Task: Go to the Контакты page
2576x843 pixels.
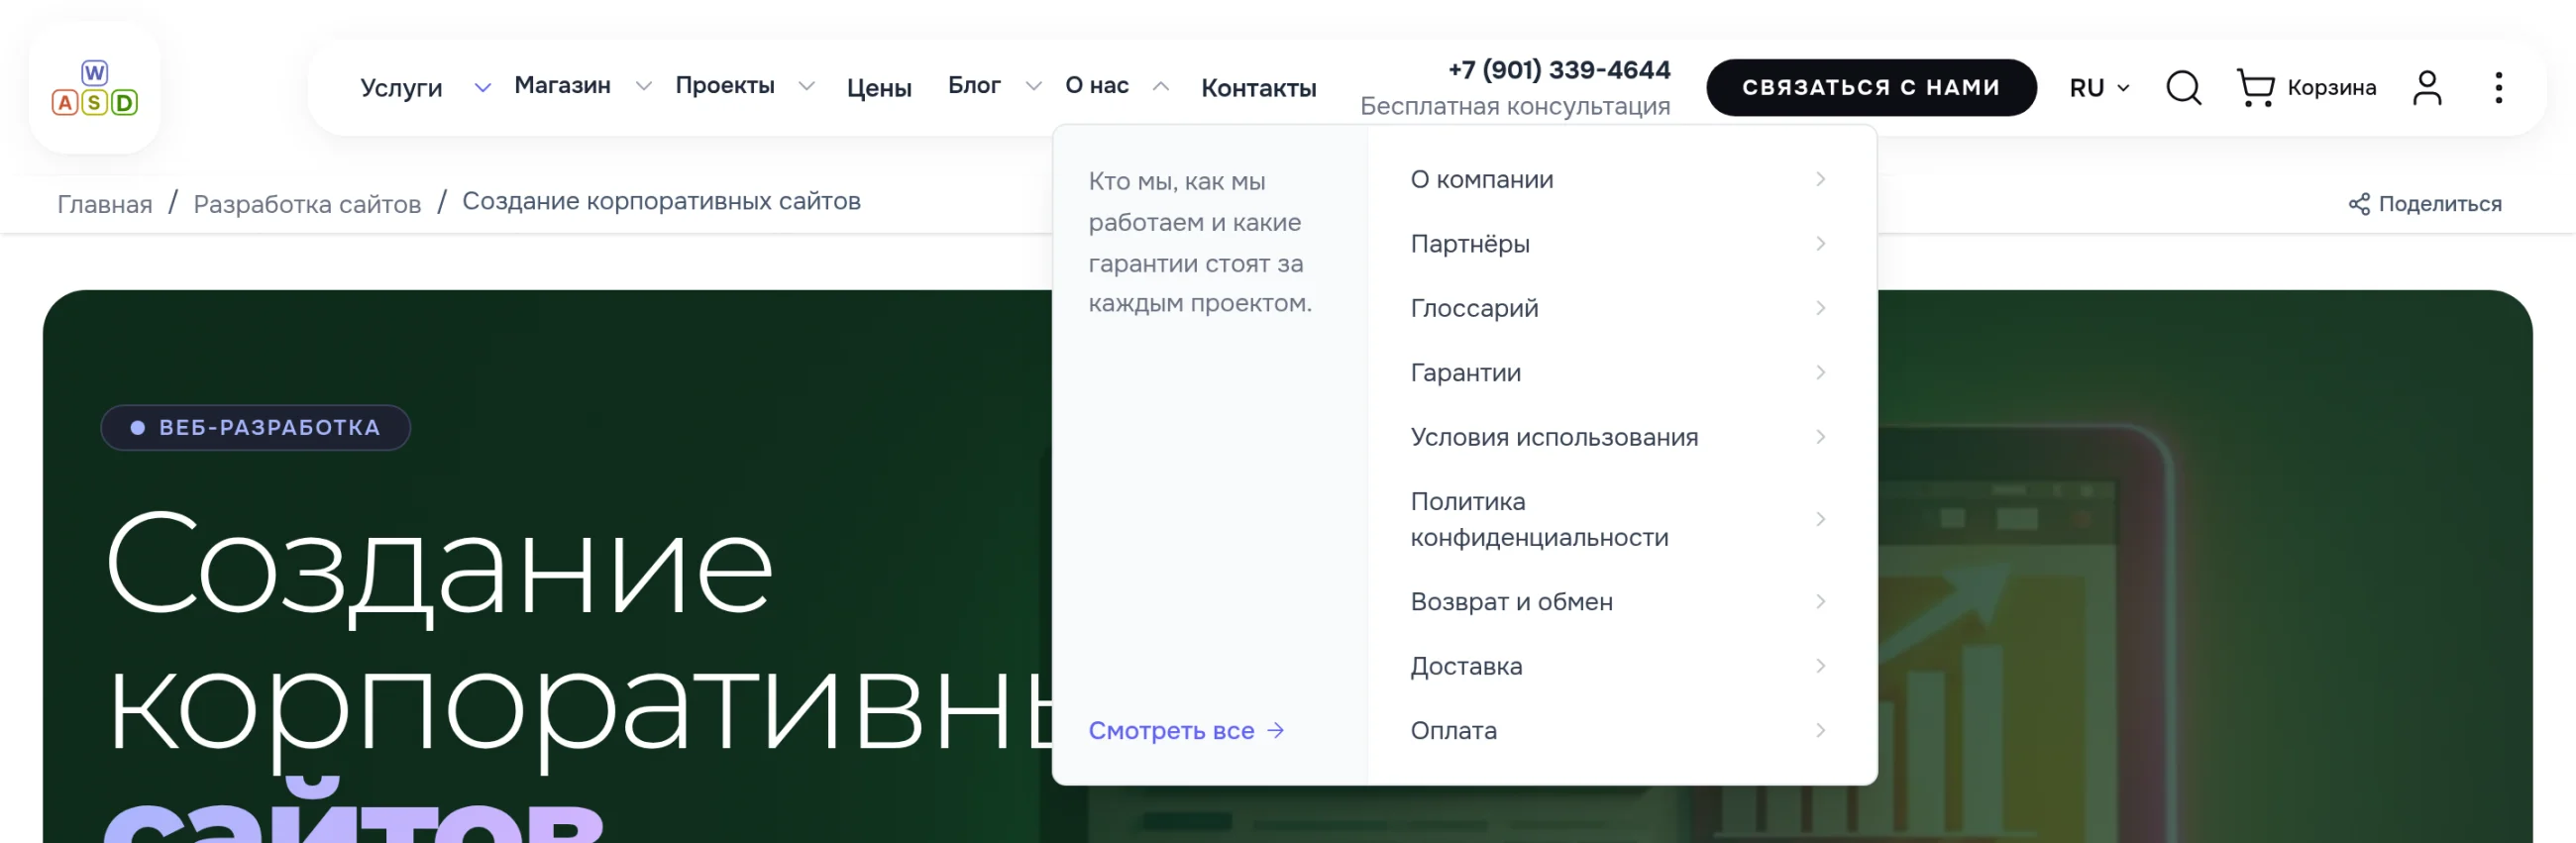Action: [1258, 88]
